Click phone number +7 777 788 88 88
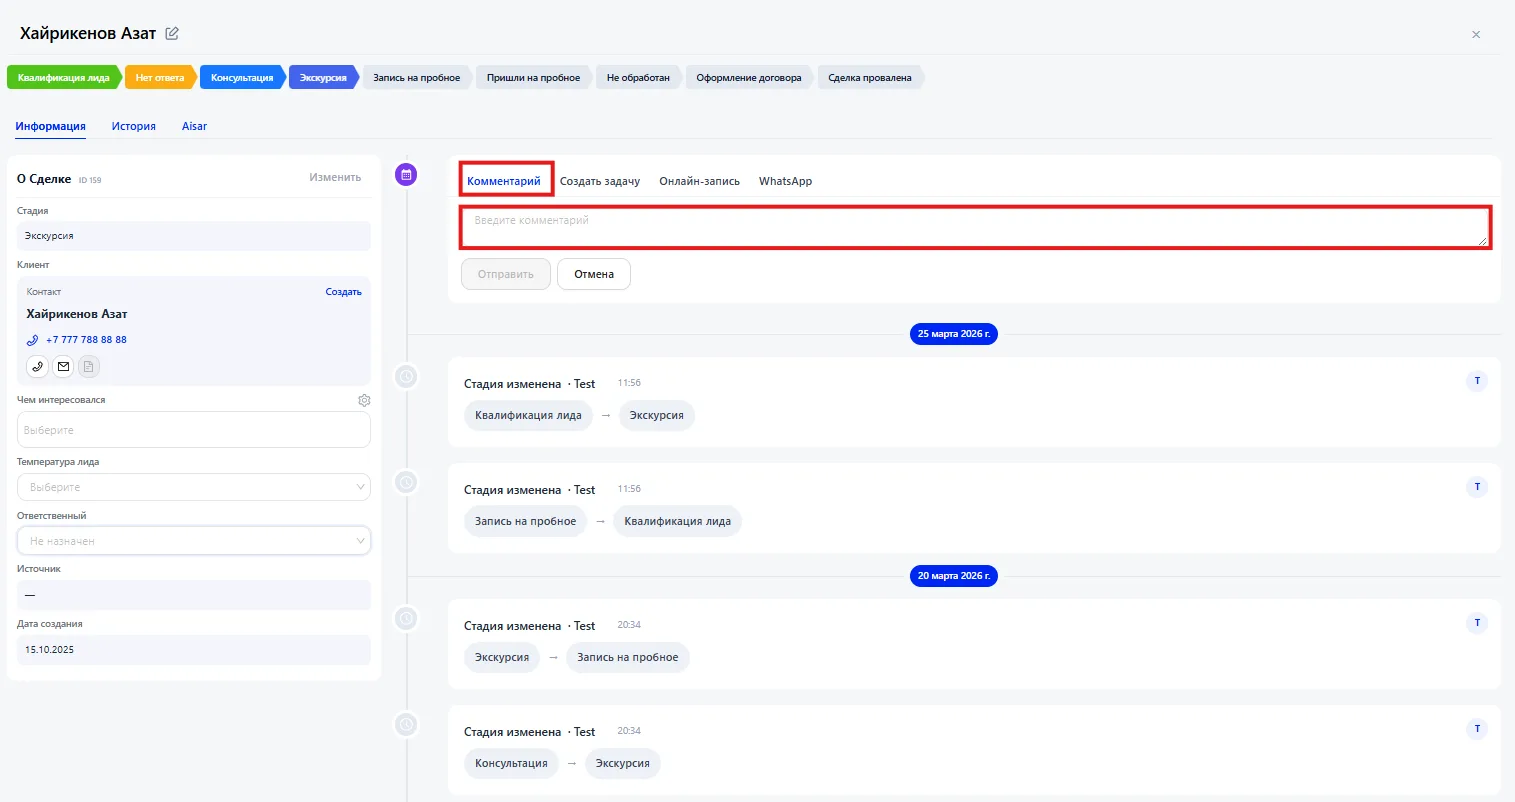The image size is (1515, 802). click(86, 340)
